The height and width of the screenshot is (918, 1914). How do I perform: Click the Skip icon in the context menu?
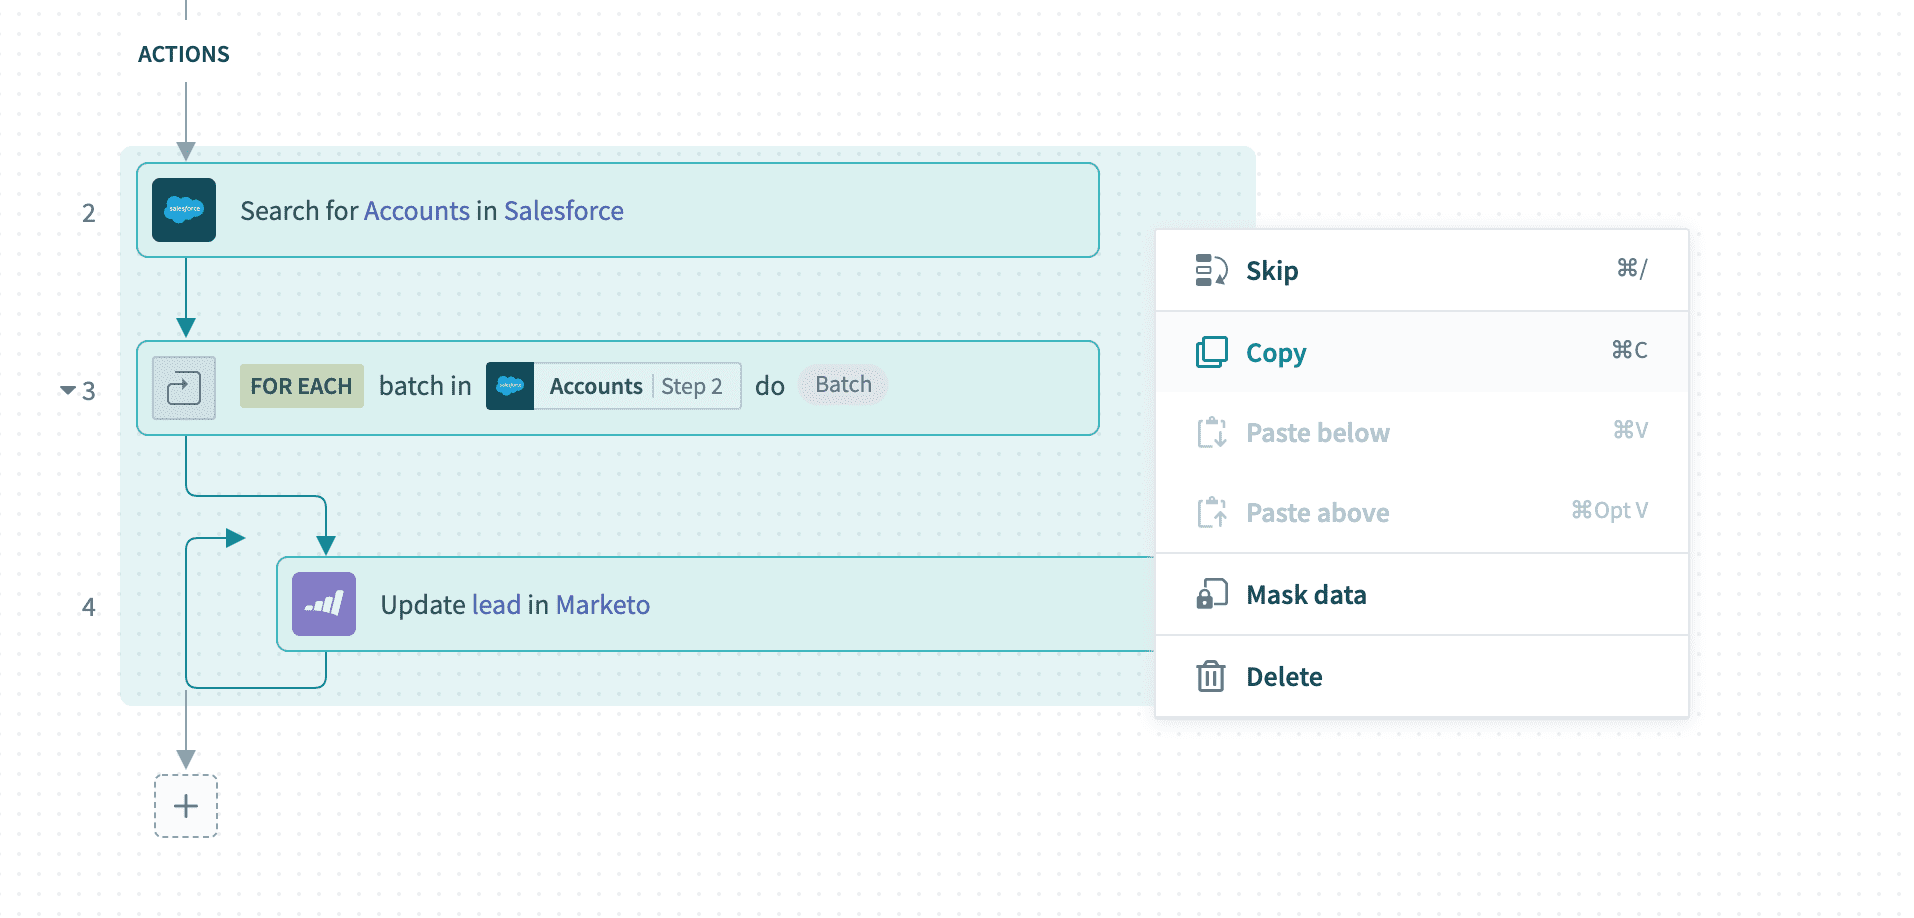pos(1210,269)
